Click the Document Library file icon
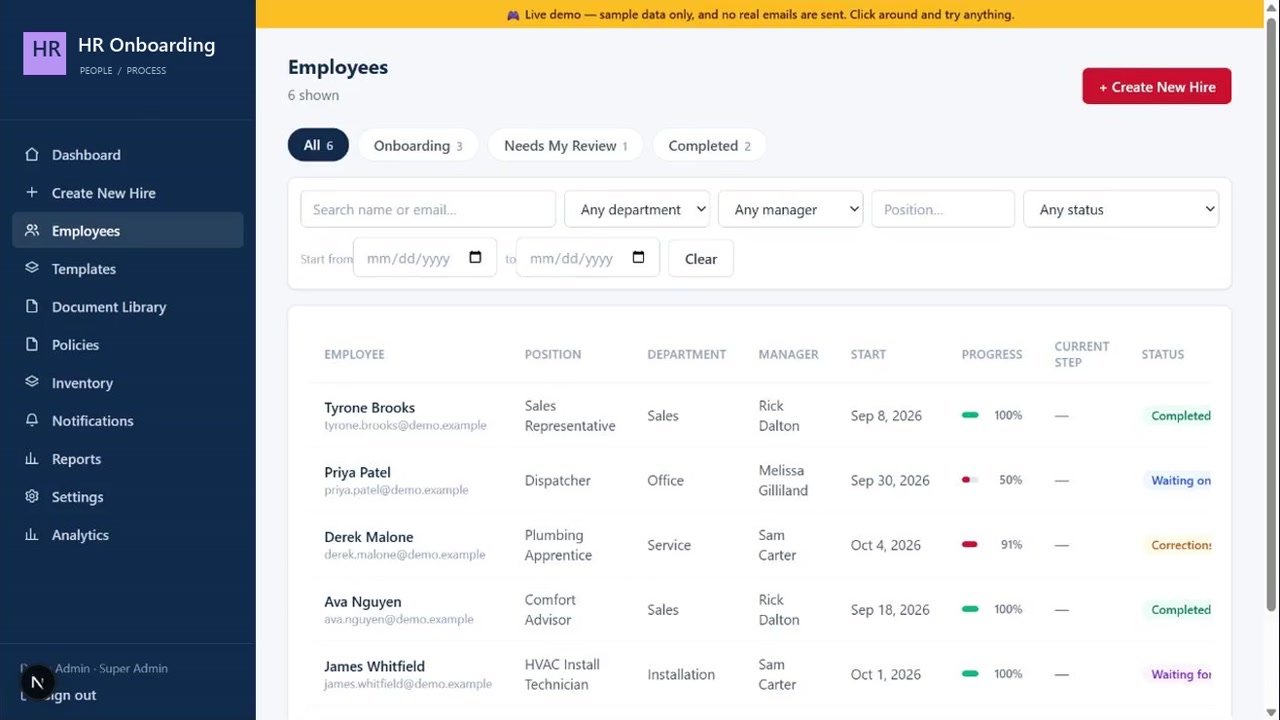 (x=32, y=307)
